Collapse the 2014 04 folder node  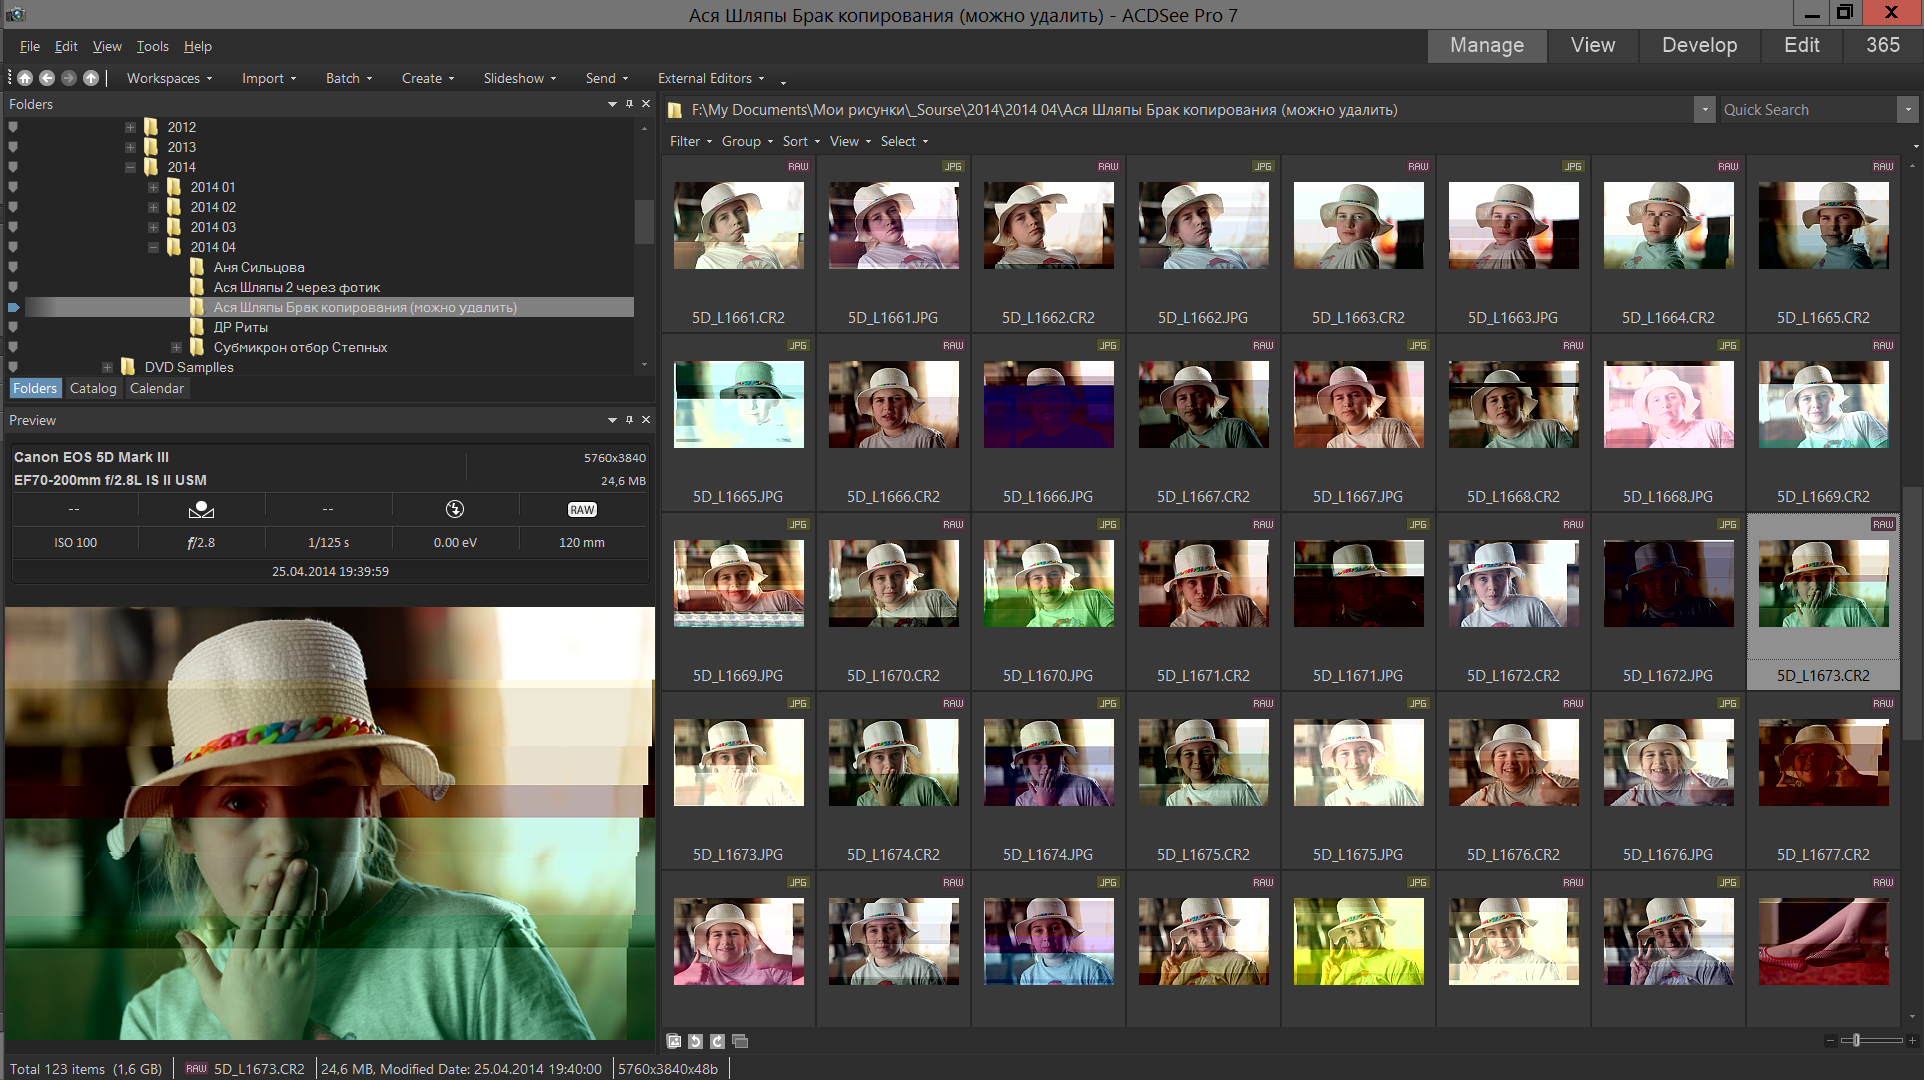click(x=153, y=247)
